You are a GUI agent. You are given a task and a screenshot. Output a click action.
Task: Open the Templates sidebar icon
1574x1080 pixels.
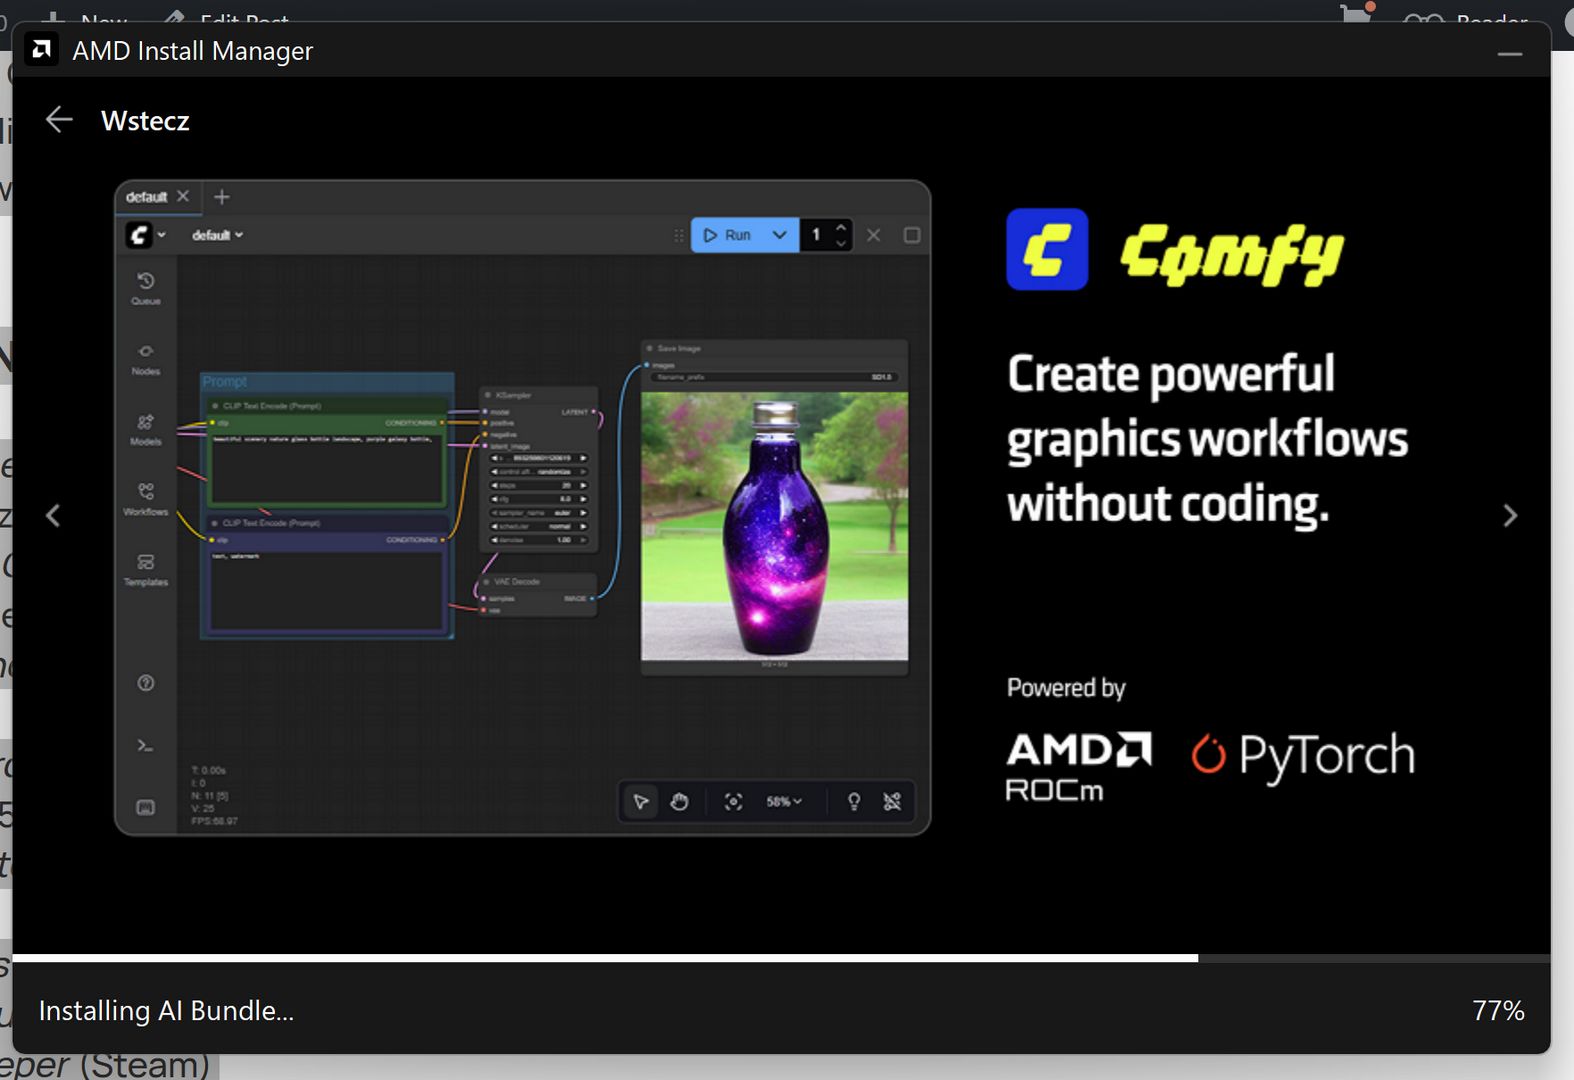(146, 568)
